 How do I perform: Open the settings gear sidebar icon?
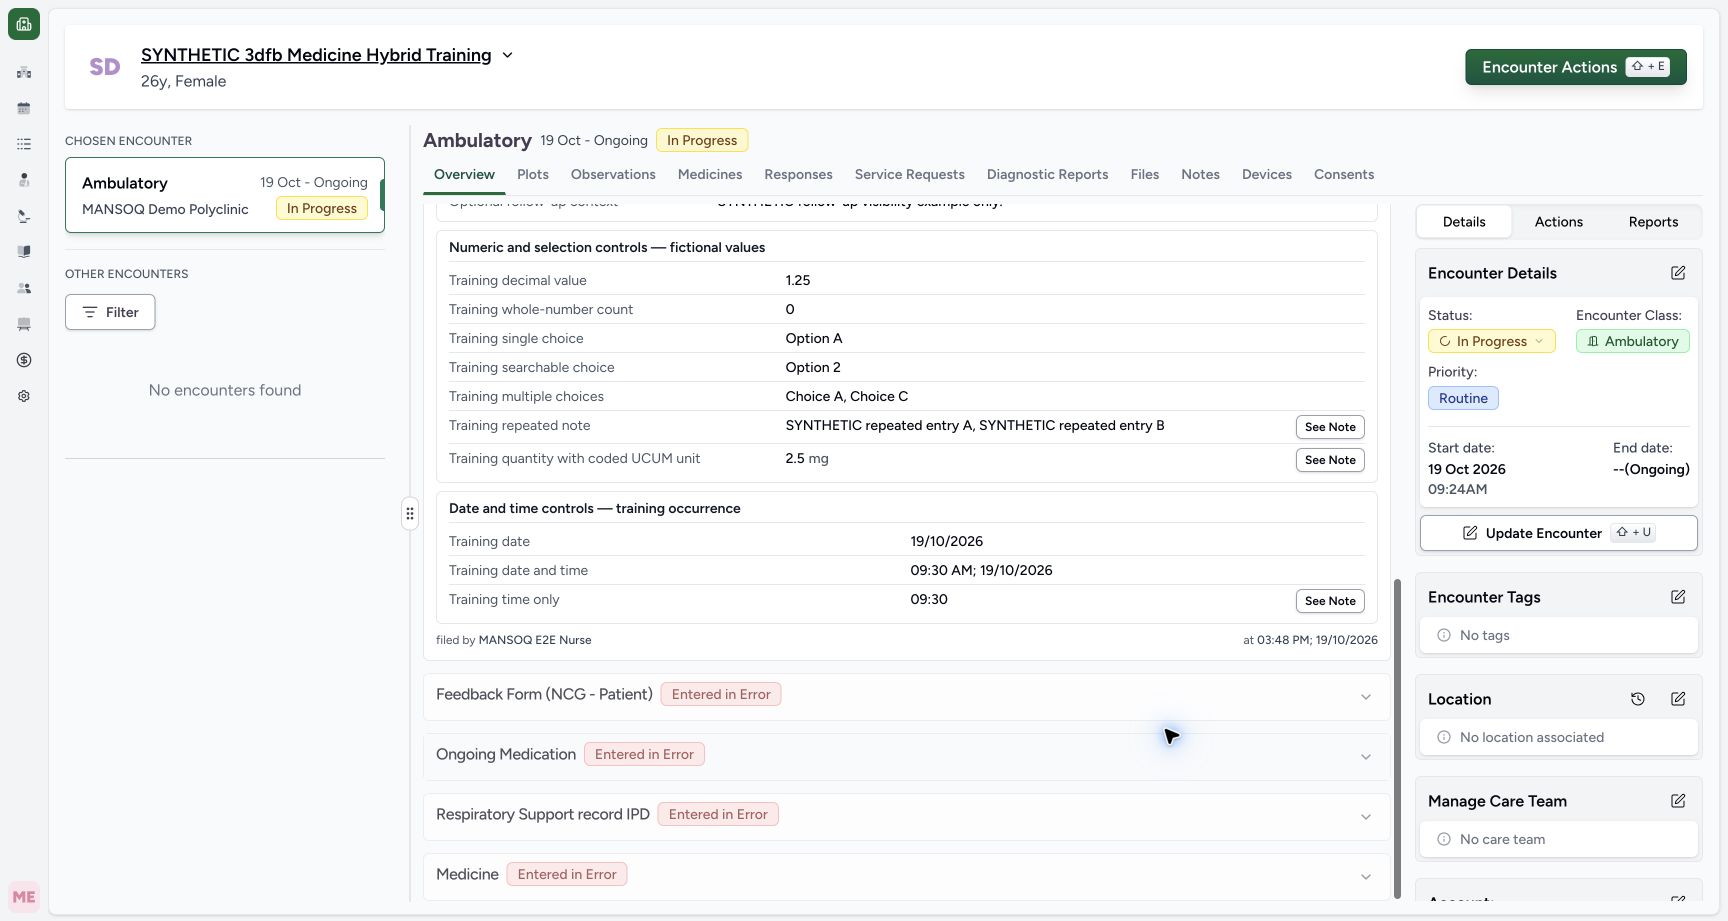coord(24,396)
